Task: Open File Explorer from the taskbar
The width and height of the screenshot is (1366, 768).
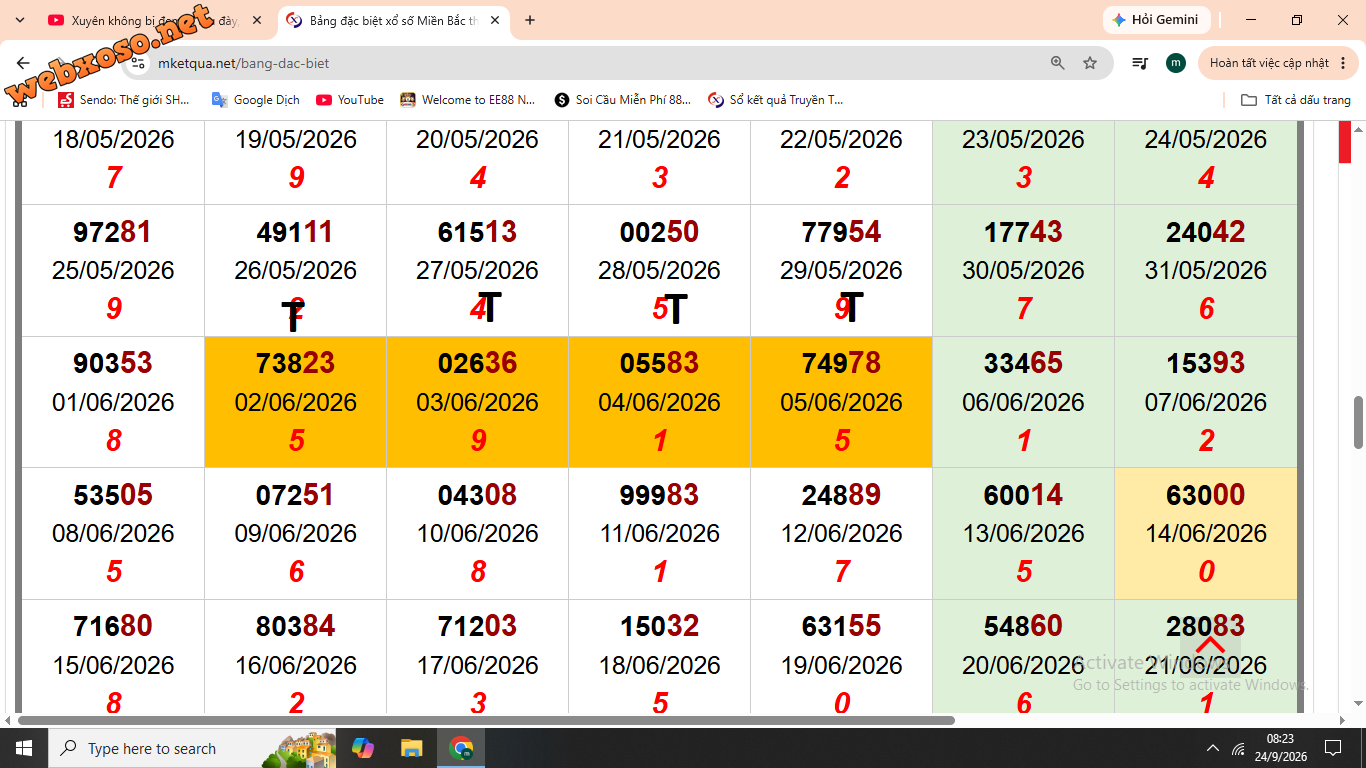Action: click(x=411, y=748)
